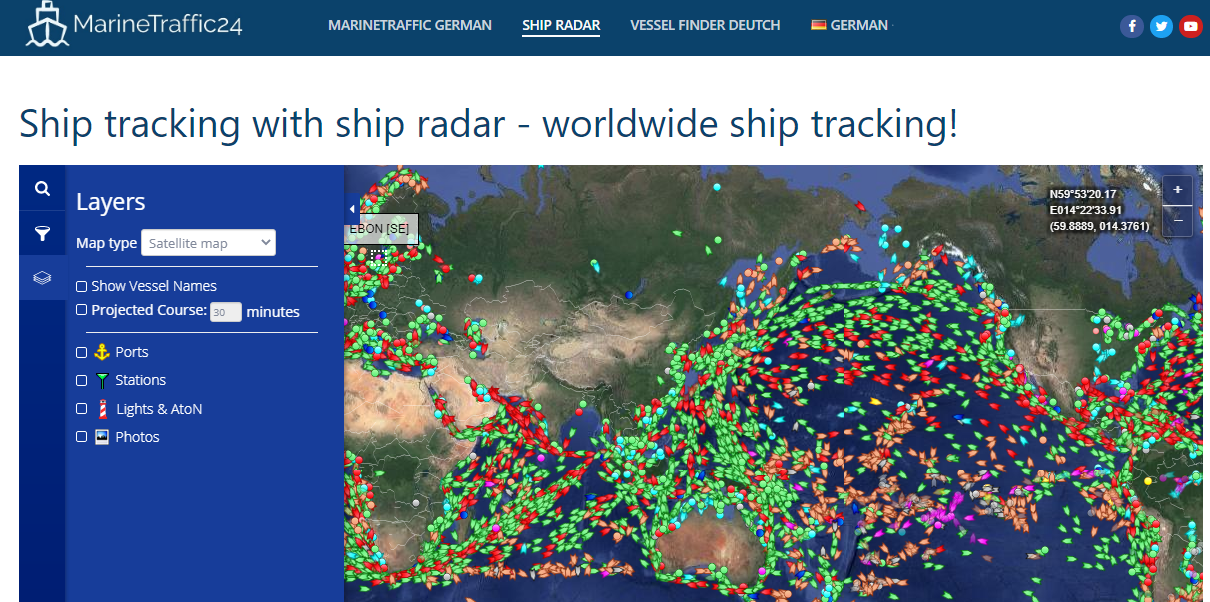Image resolution: width=1210 pixels, height=602 pixels.
Task: Zoom out the map with minus button
Action: tap(1178, 219)
